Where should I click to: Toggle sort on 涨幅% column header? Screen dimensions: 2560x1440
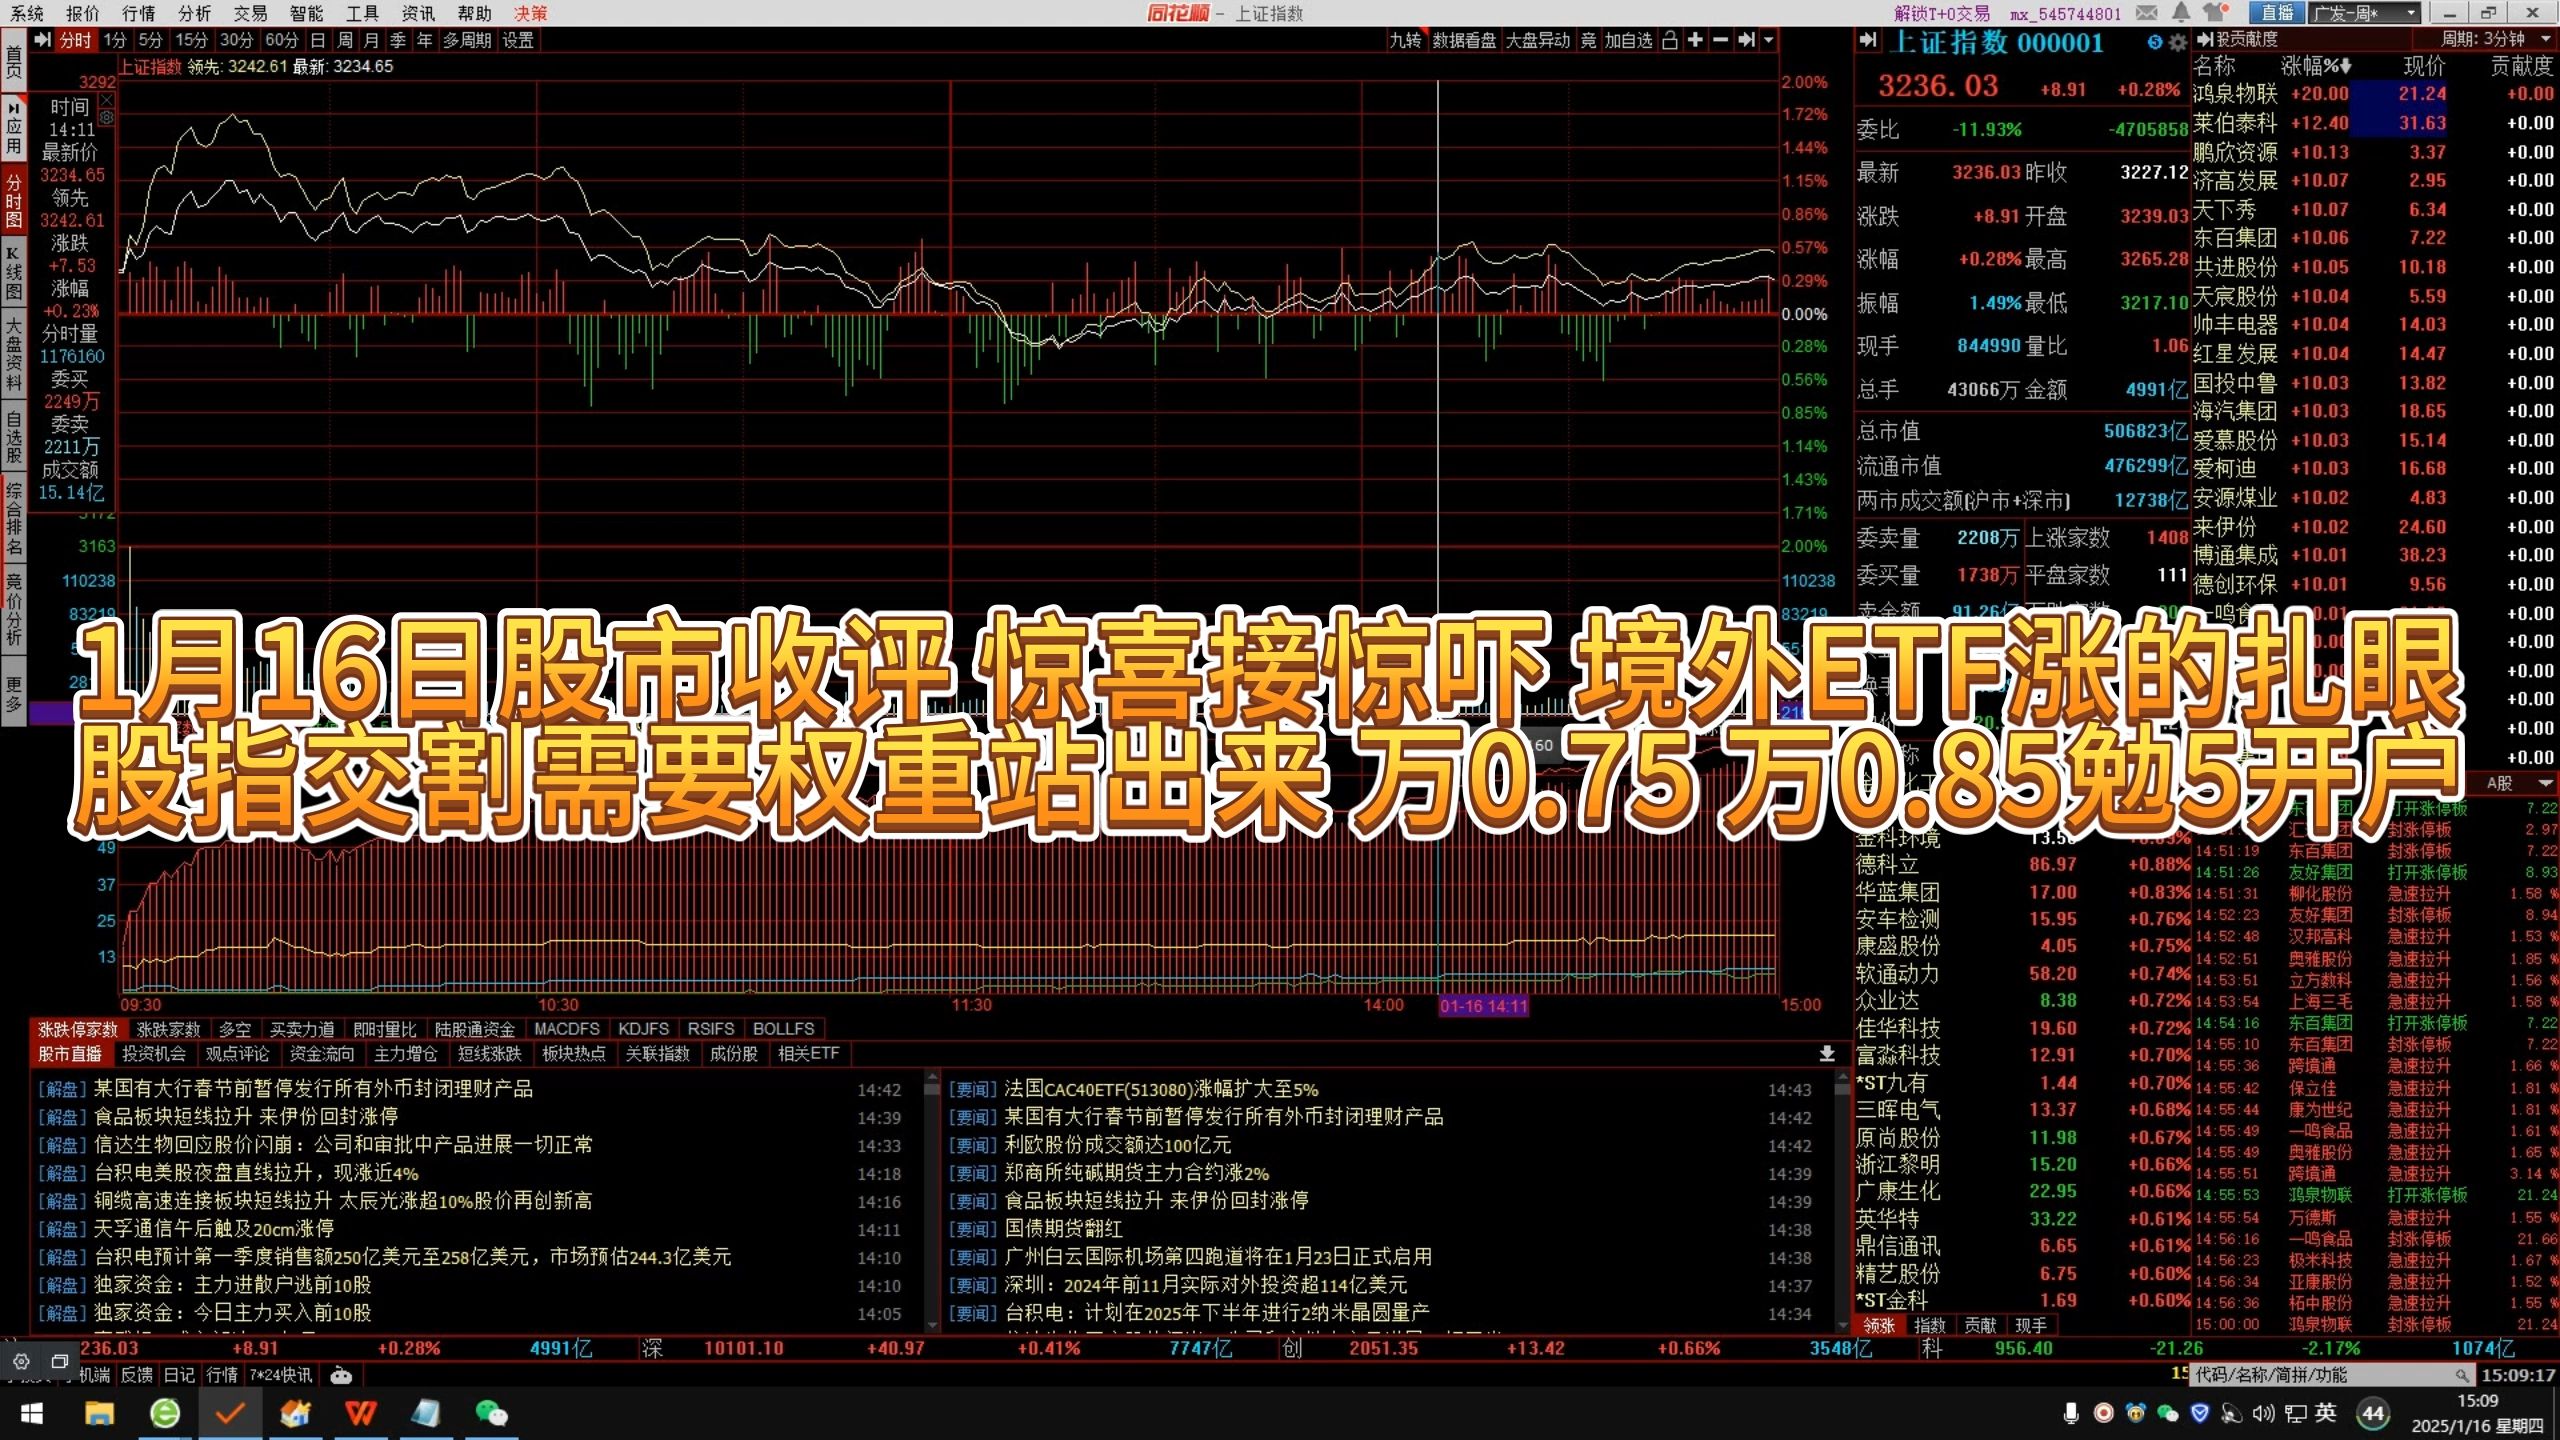pyautogui.click(x=2316, y=66)
